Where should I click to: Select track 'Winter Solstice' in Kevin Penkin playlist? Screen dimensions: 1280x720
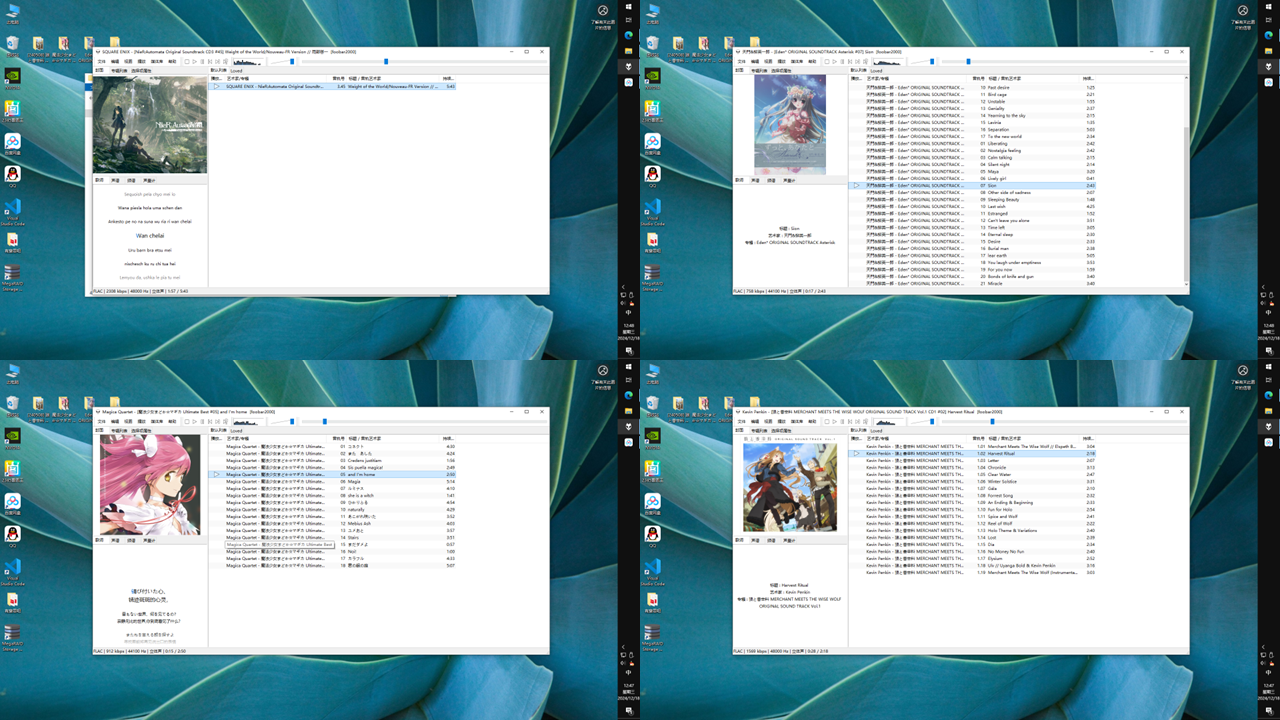(x=974, y=481)
